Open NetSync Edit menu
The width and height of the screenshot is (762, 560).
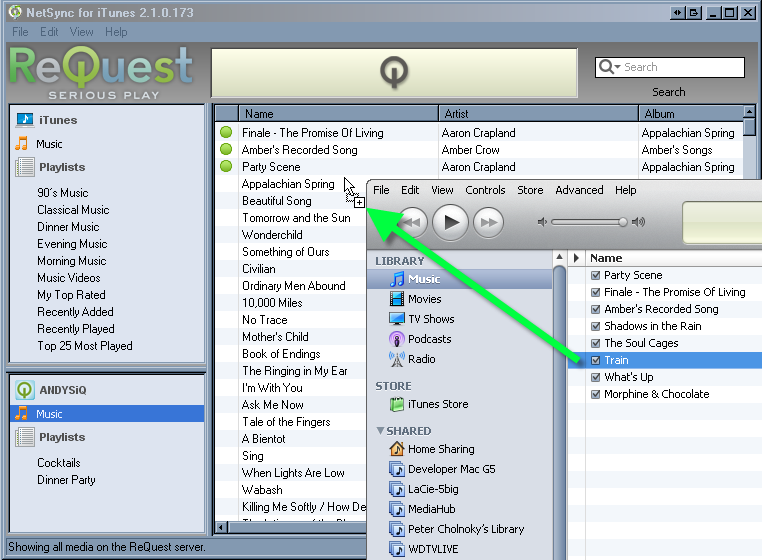(x=49, y=32)
